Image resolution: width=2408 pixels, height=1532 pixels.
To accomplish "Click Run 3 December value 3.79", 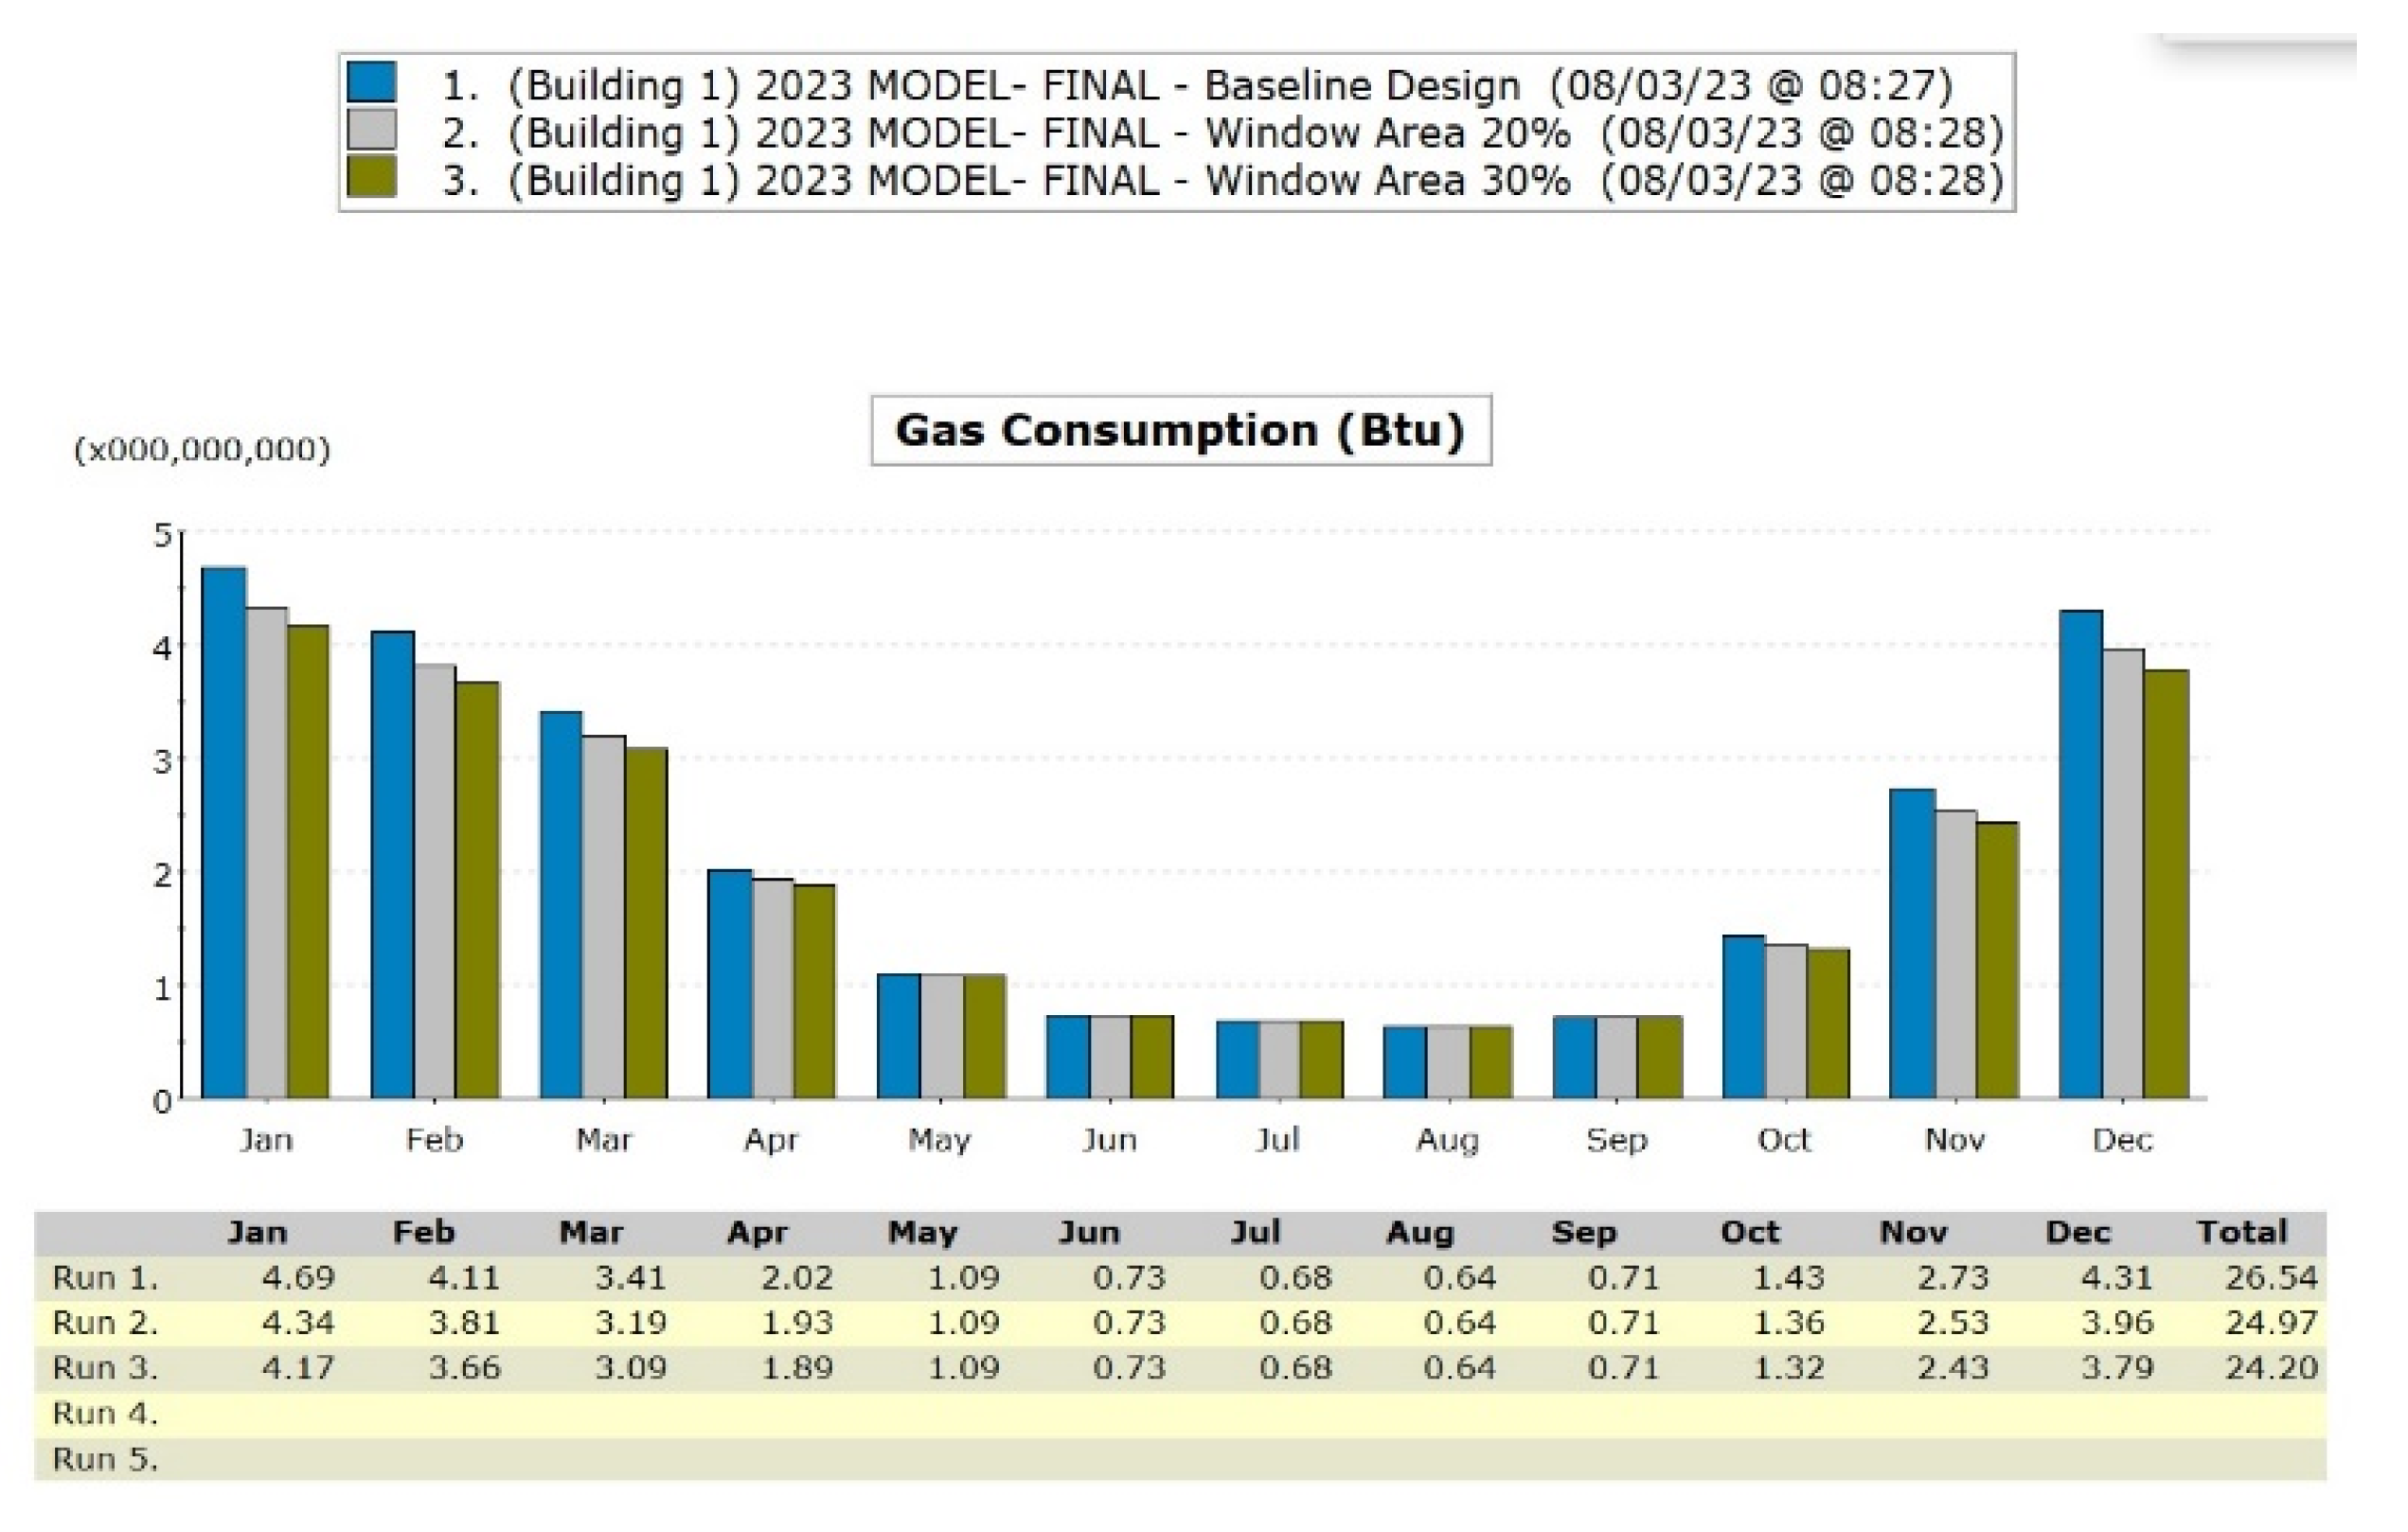I will pyautogui.click(x=2117, y=1367).
